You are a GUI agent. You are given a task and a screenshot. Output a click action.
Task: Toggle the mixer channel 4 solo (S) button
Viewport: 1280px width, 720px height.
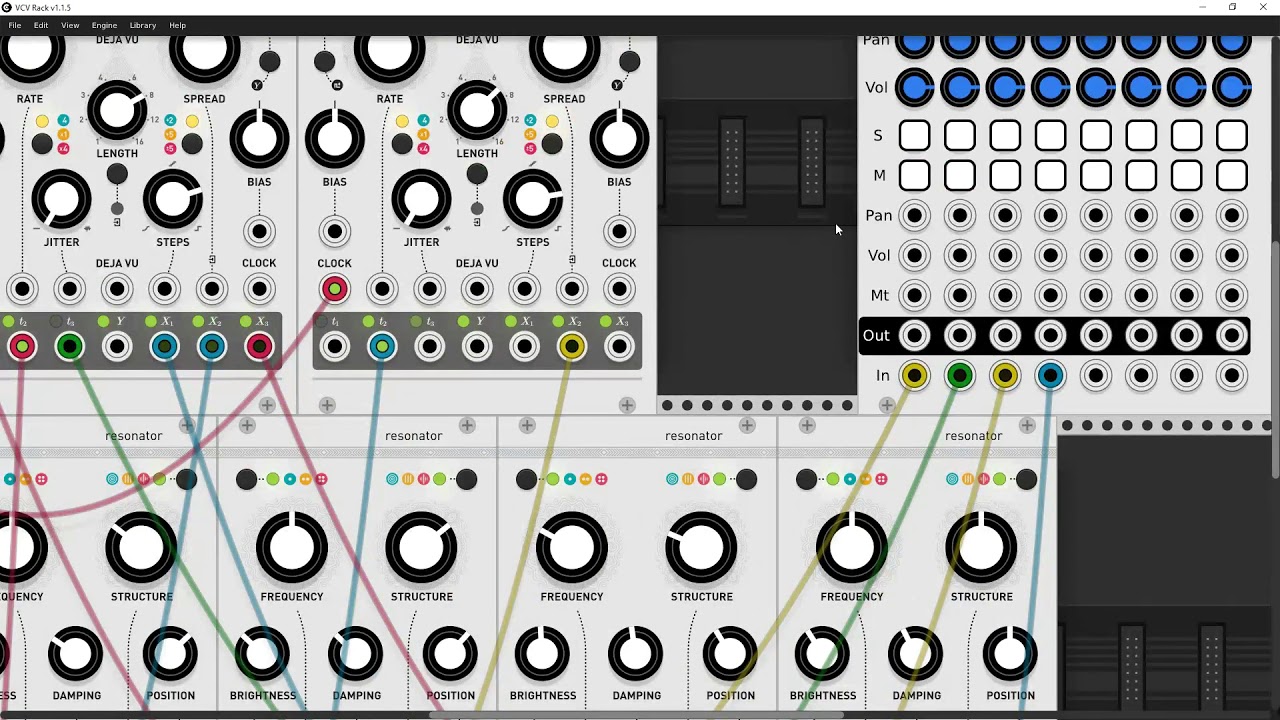[1050, 135]
